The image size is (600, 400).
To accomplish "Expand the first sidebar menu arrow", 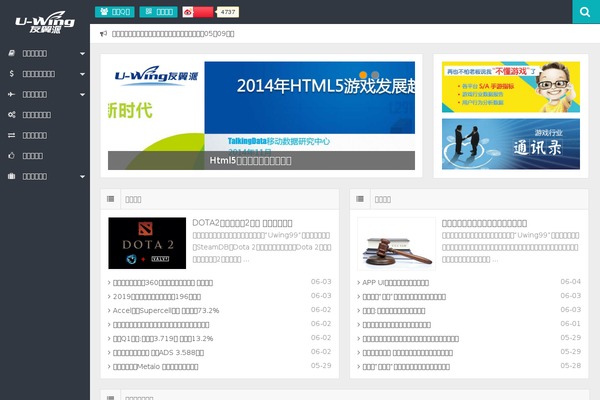I will point(82,53).
